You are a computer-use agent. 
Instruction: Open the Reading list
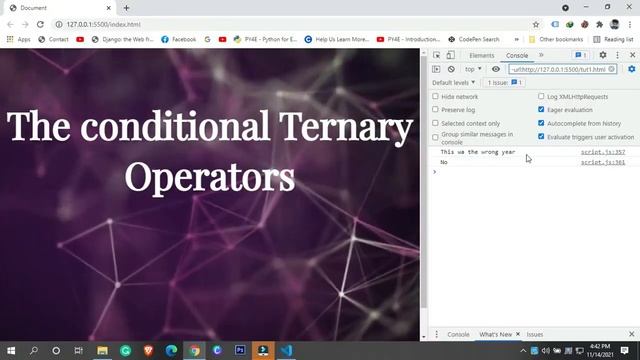coord(613,39)
